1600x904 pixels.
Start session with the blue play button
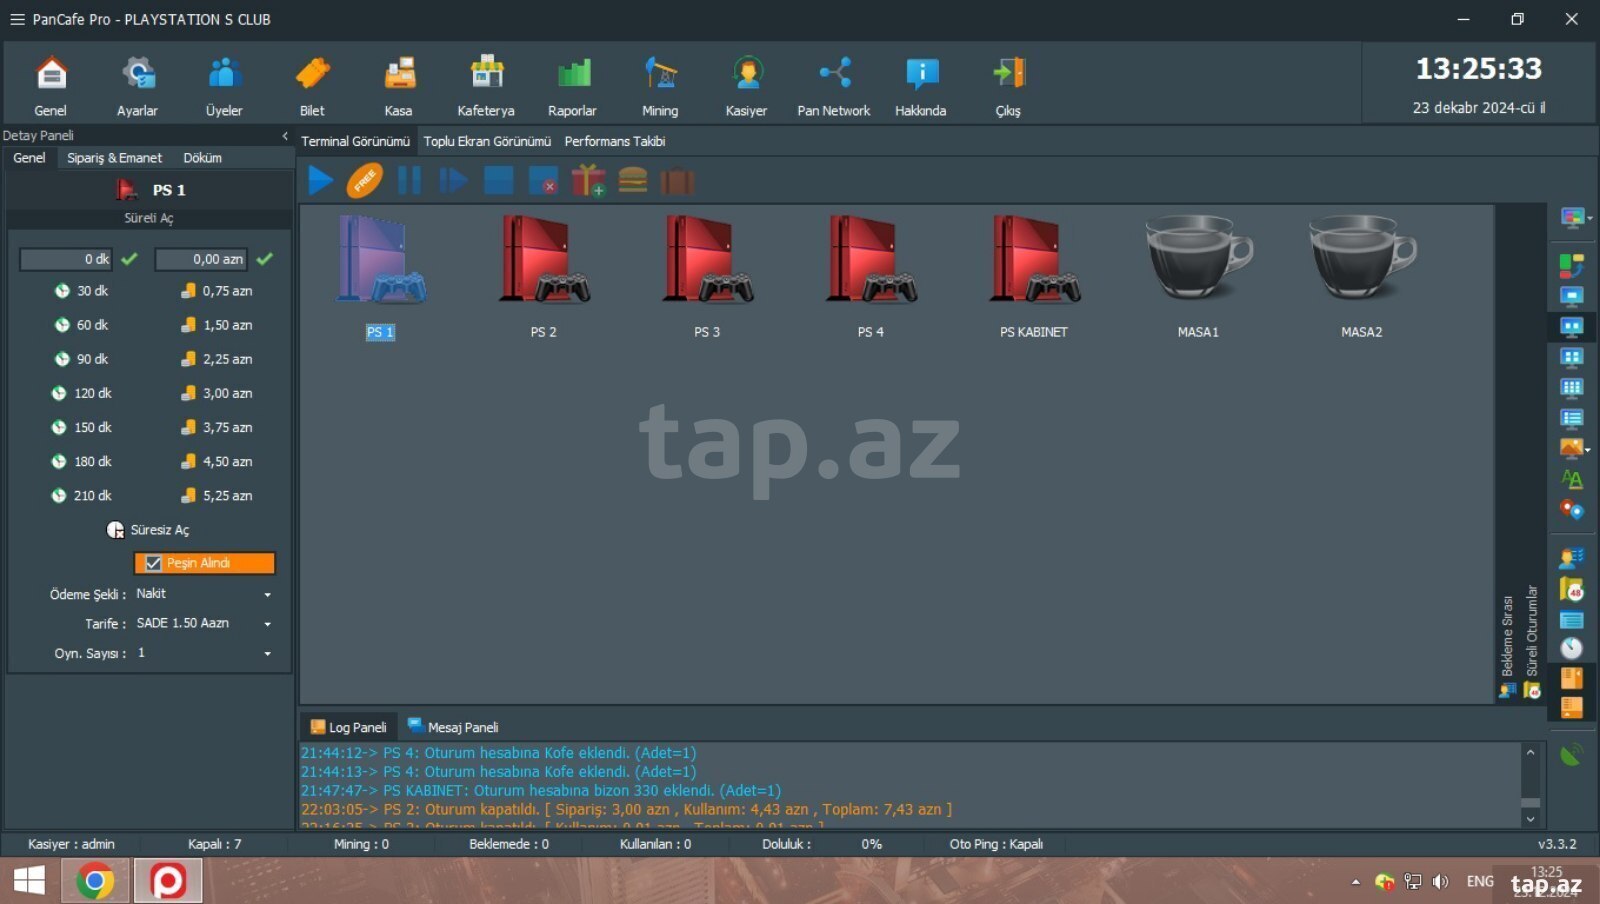[x=320, y=181]
